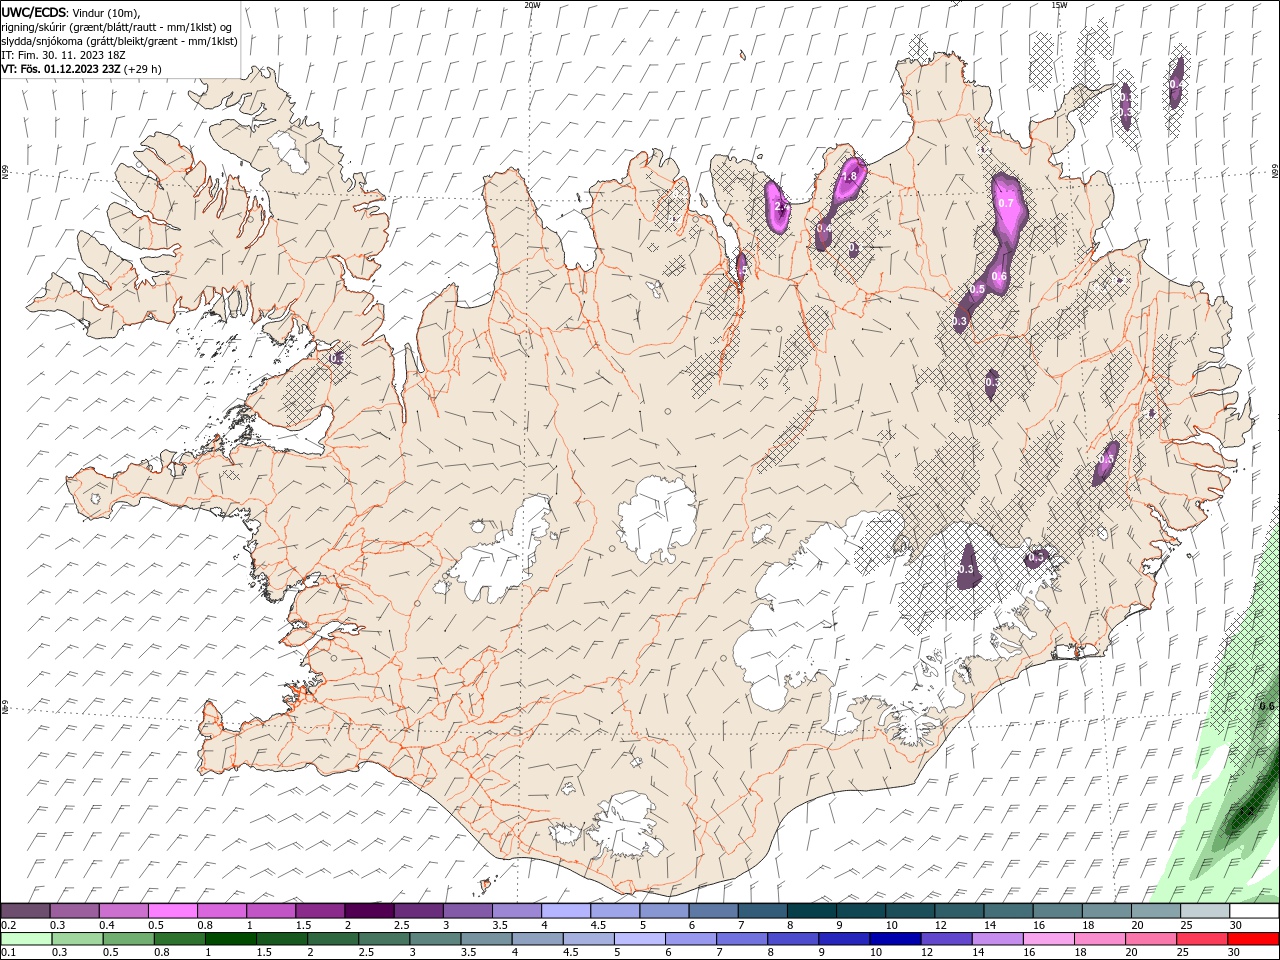Click the darkest purple swatch labeled 2
Viewport: 1280px width, 960px height.
coord(368,911)
